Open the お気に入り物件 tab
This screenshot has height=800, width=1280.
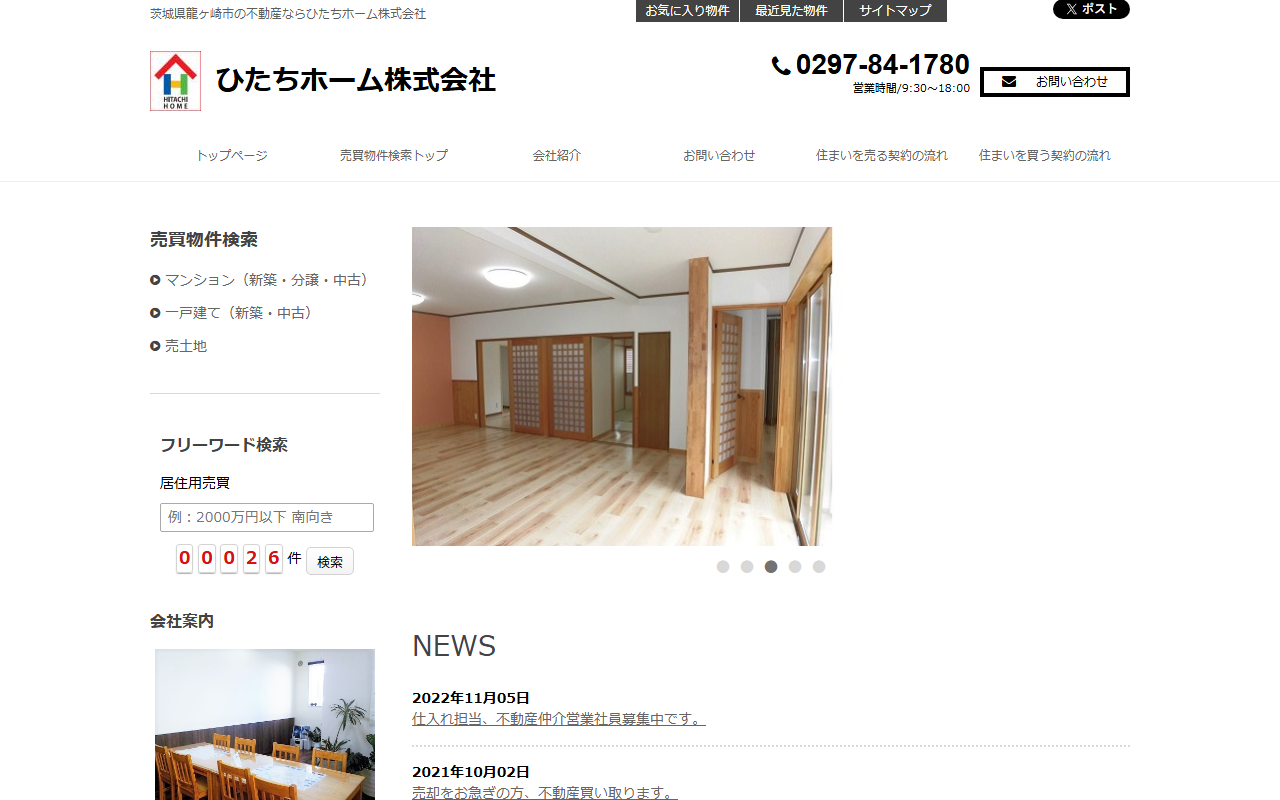coord(687,11)
